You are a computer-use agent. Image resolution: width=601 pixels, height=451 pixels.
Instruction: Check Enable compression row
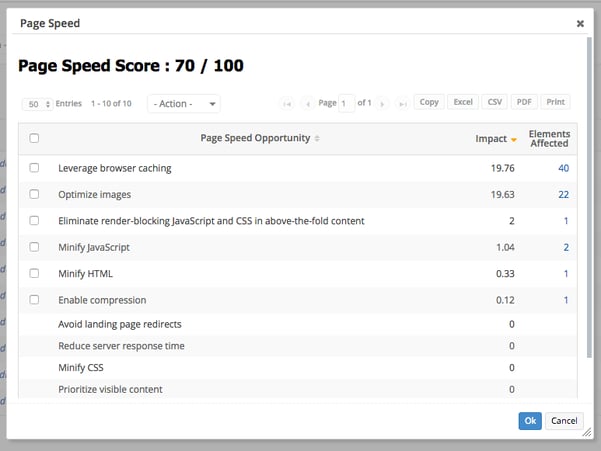point(34,299)
